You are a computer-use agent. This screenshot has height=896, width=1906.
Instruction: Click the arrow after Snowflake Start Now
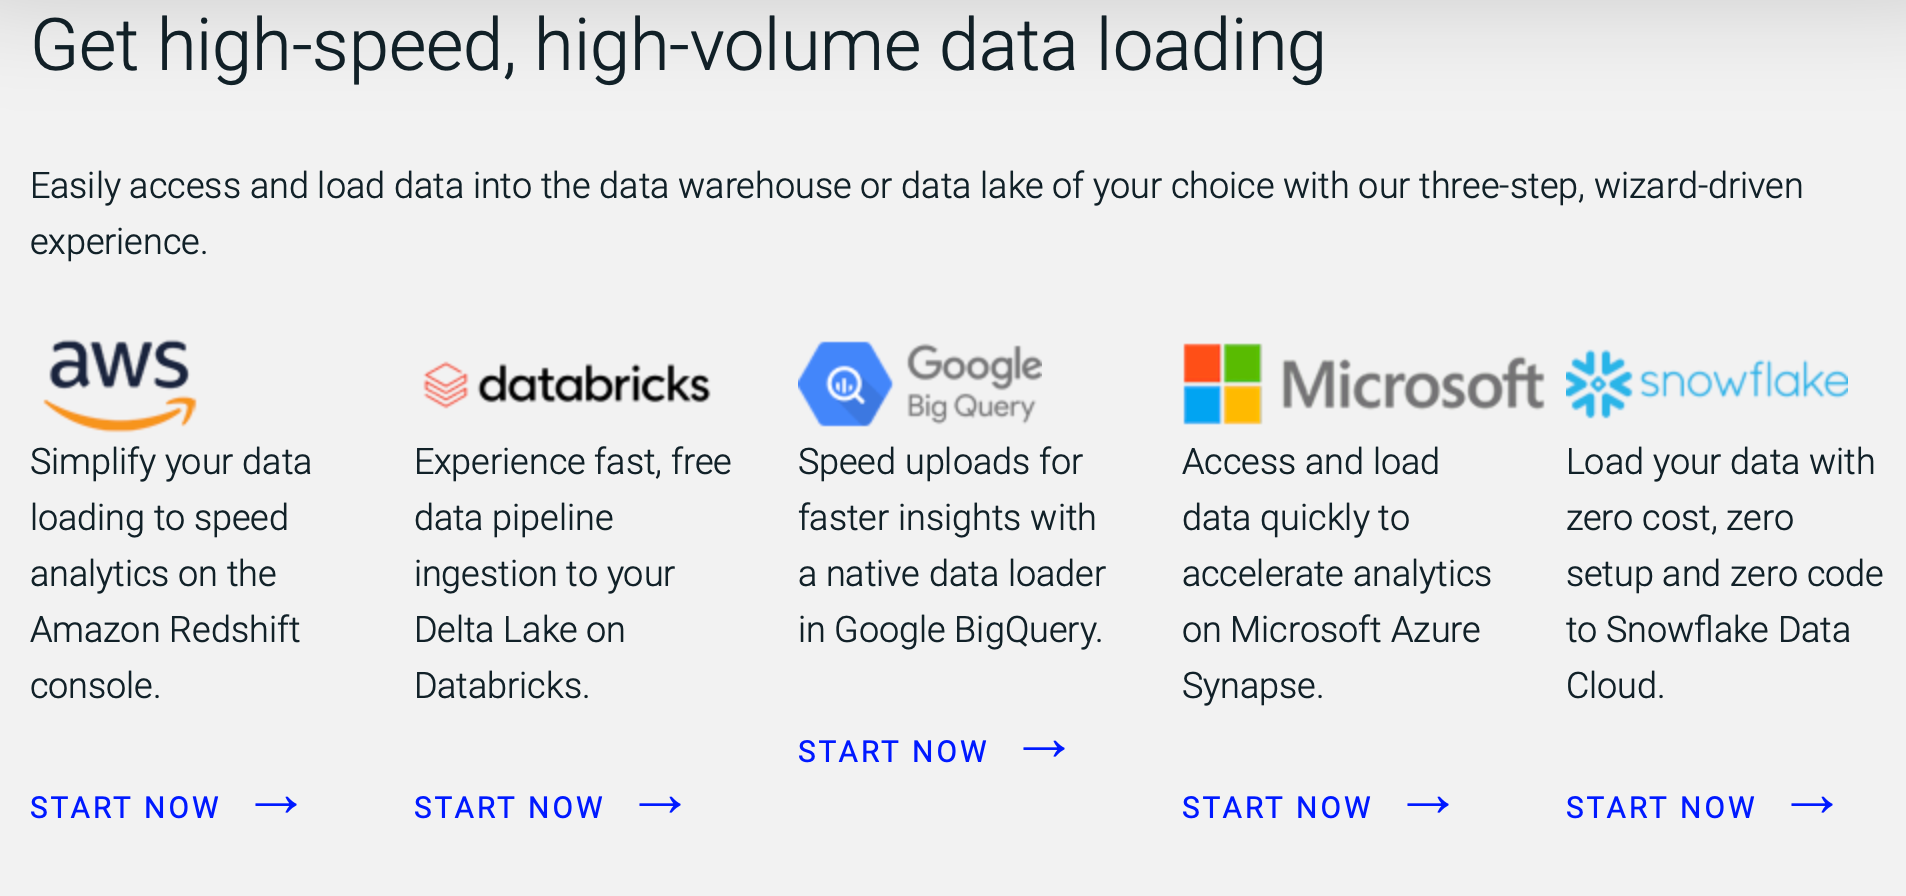(1813, 805)
